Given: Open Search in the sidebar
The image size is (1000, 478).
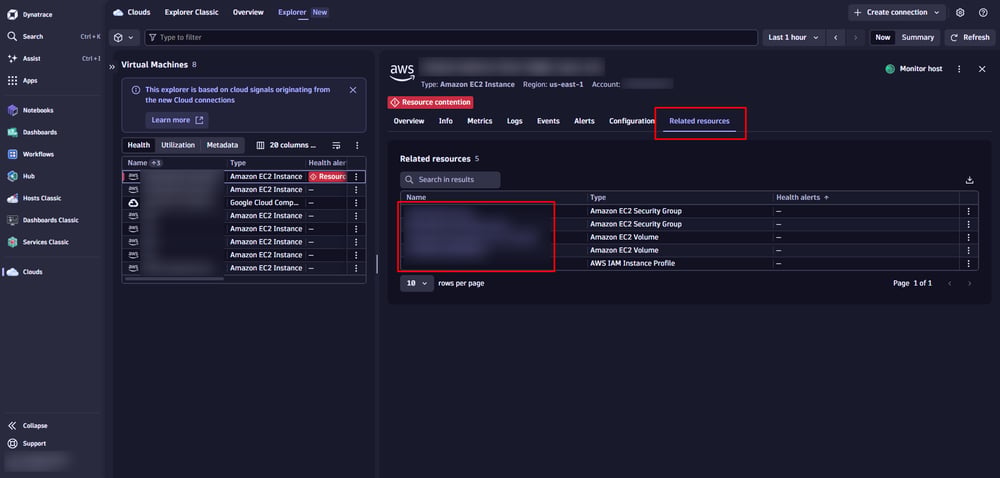Looking at the screenshot, I should (x=32, y=37).
